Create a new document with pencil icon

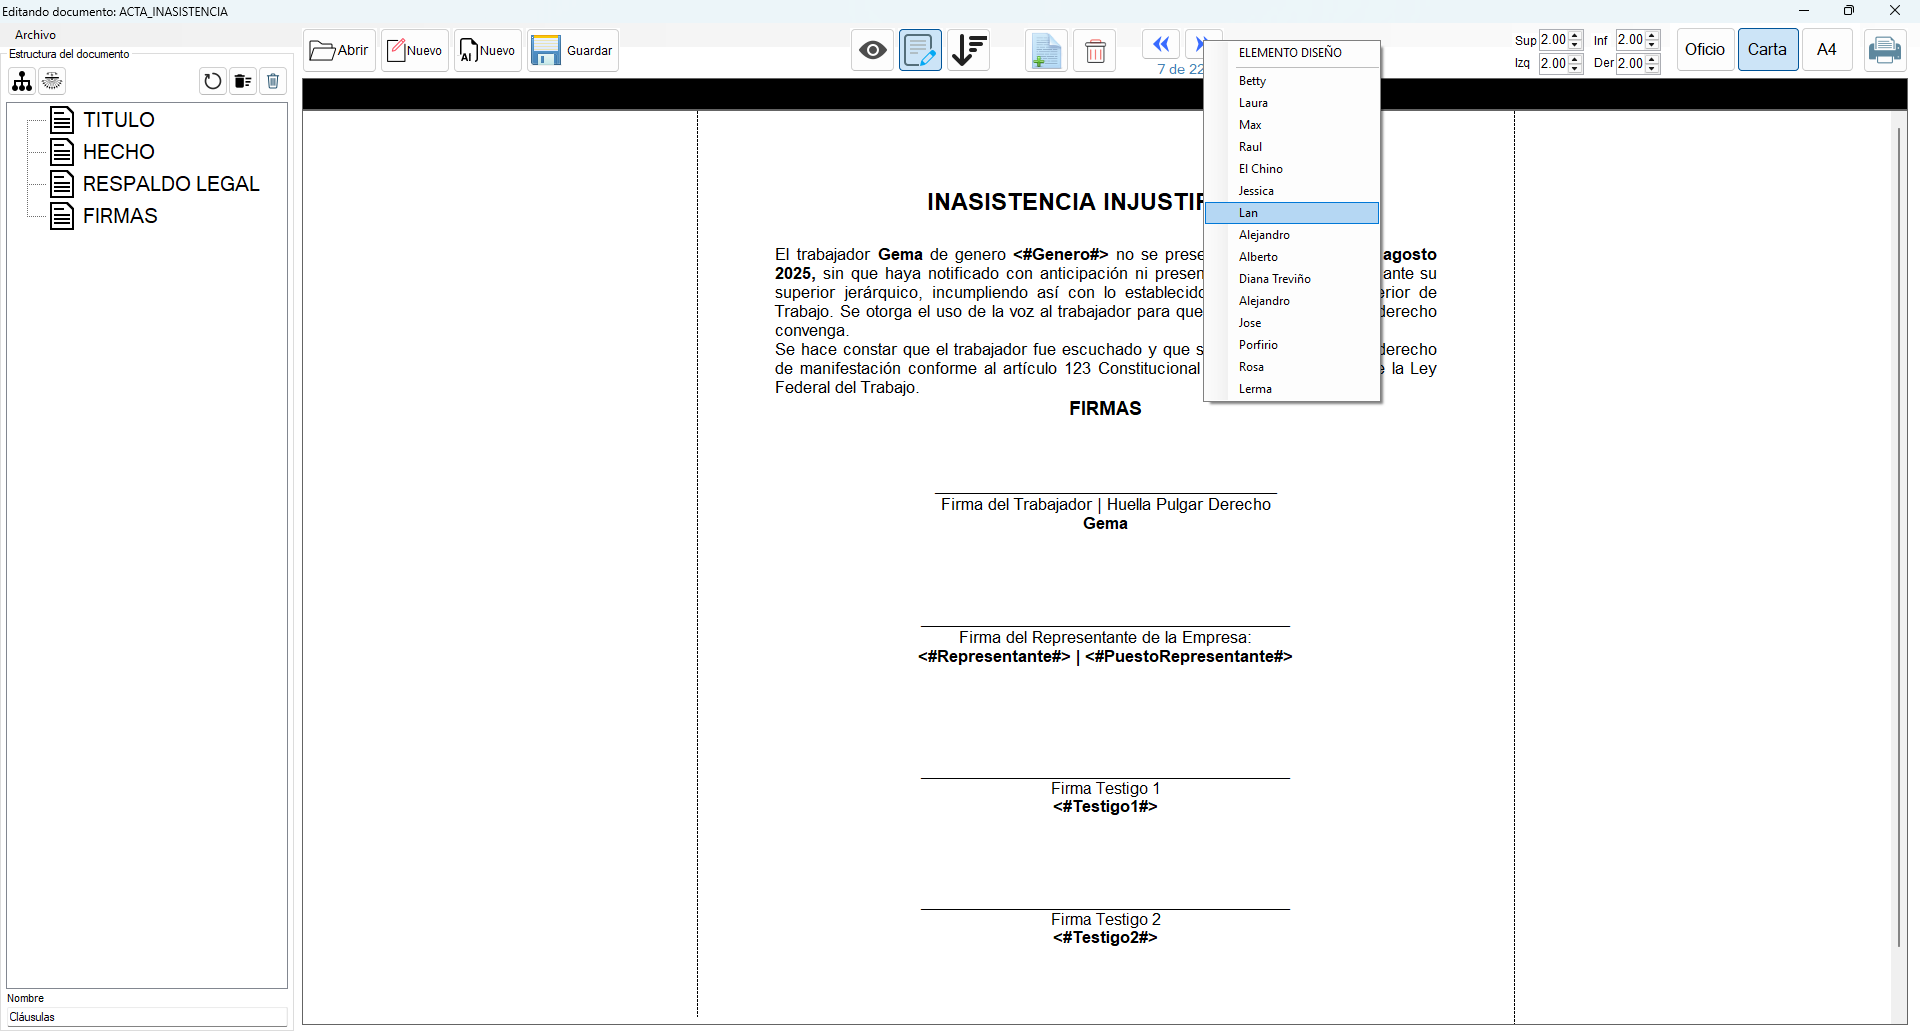point(414,50)
